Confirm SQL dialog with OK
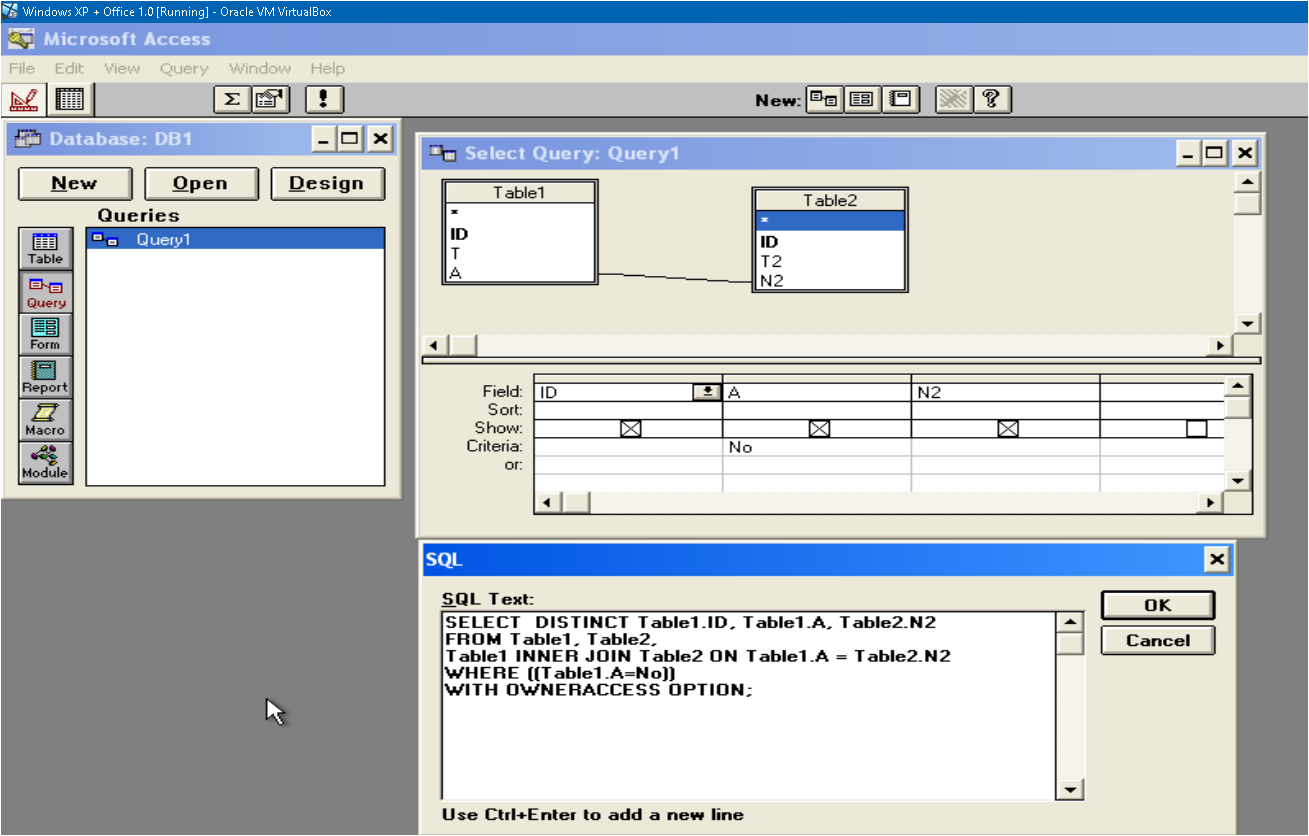 [x=1158, y=605]
